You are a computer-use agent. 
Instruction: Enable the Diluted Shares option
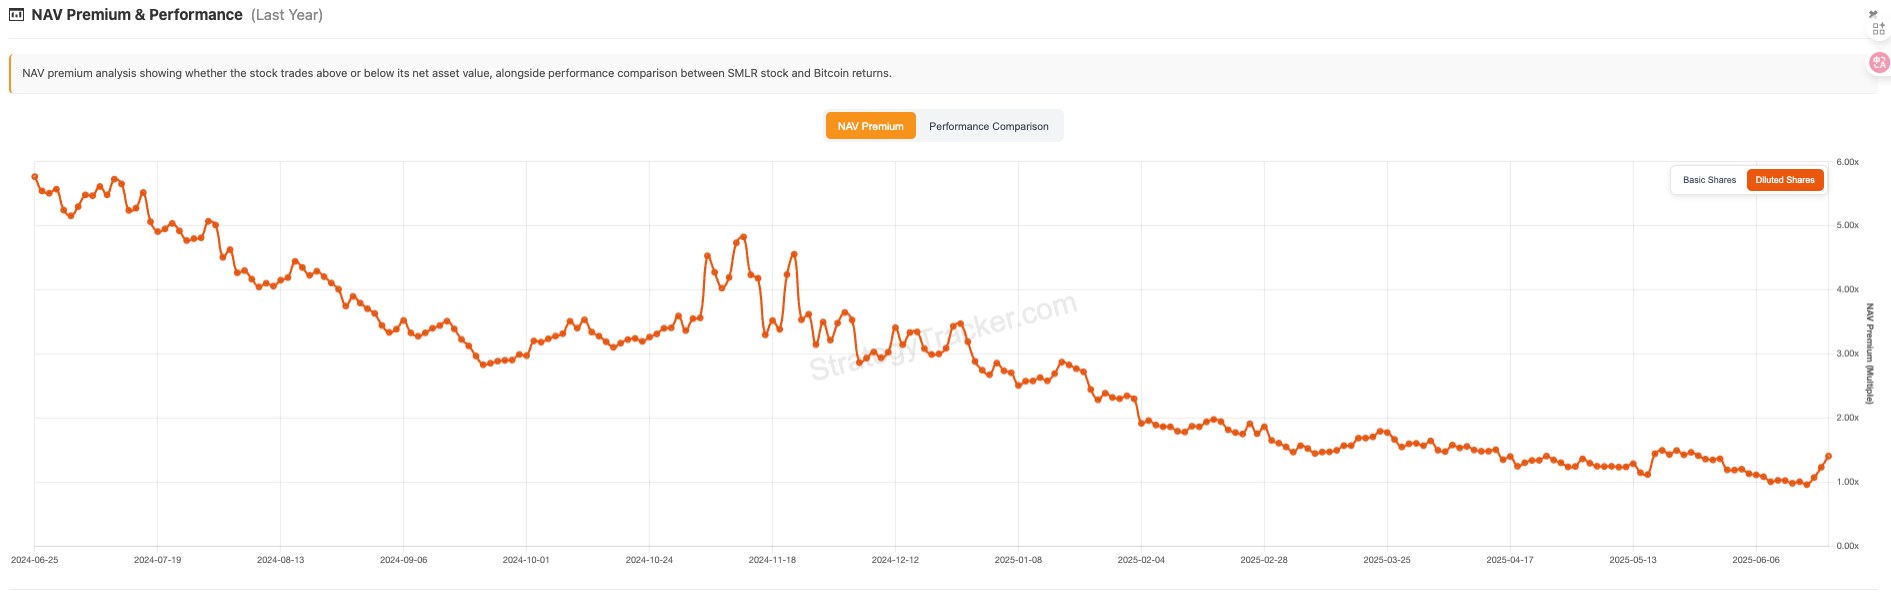point(1784,180)
